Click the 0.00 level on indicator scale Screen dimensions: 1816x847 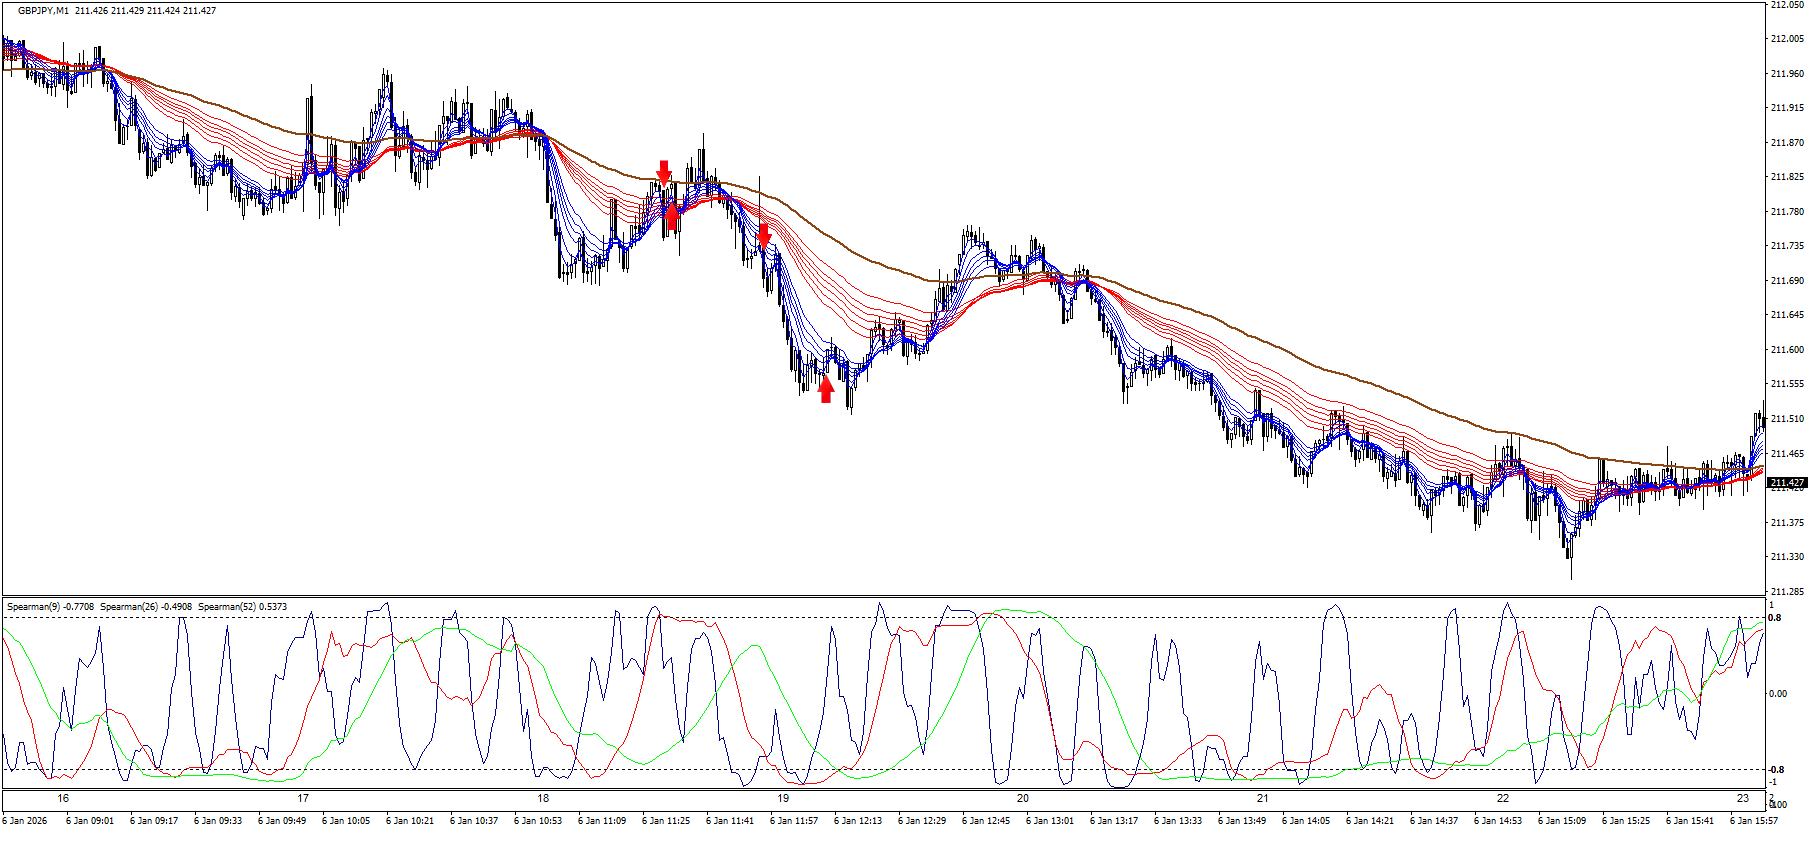[1778, 694]
